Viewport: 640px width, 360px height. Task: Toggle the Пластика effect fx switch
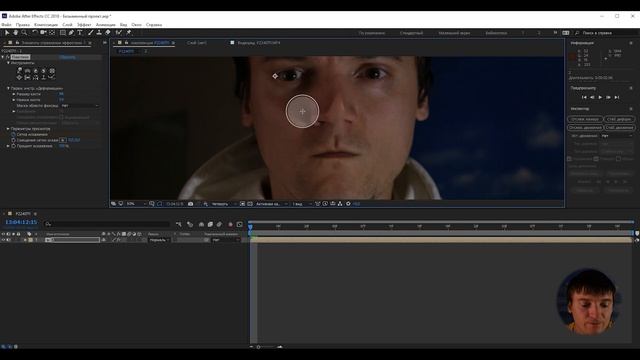click(x=7, y=57)
